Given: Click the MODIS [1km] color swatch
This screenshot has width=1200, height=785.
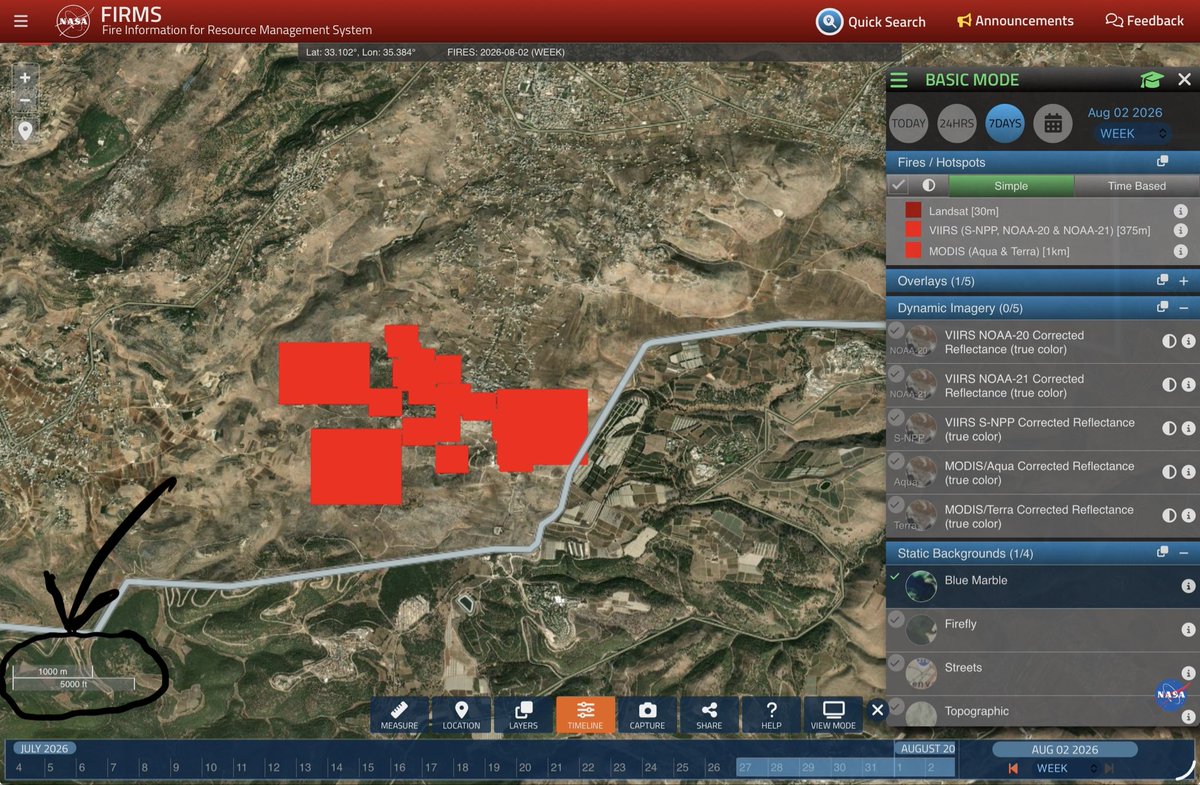Looking at the screenshot, I should click(x=913, y=250).
